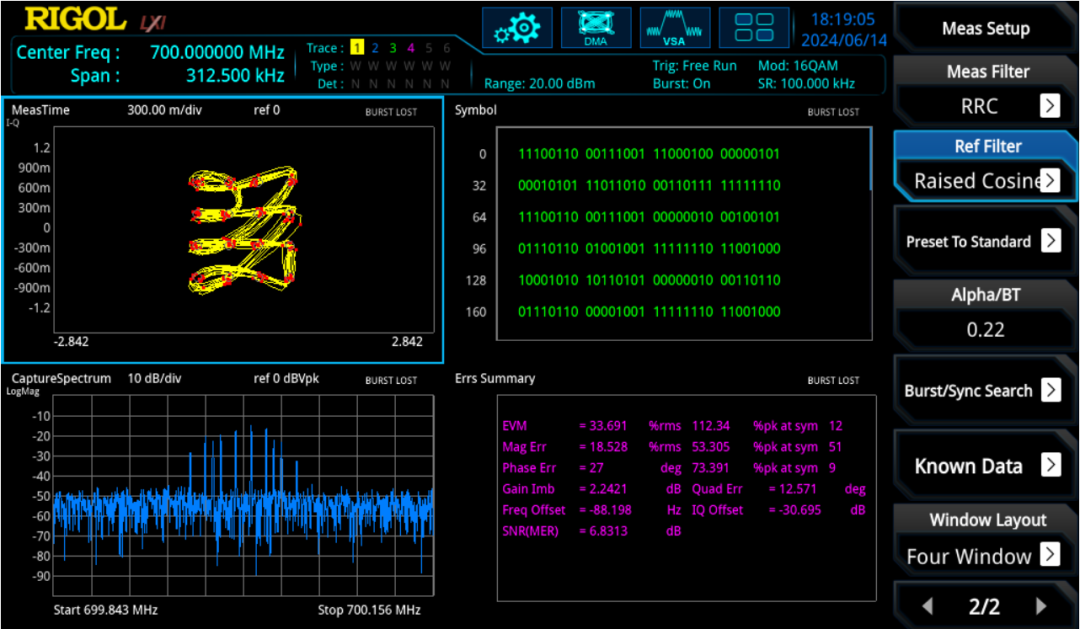Screen dimensions: 1080x629
Task: Select trace 1 yellow indicator
Action: click(x=356, y=48)
